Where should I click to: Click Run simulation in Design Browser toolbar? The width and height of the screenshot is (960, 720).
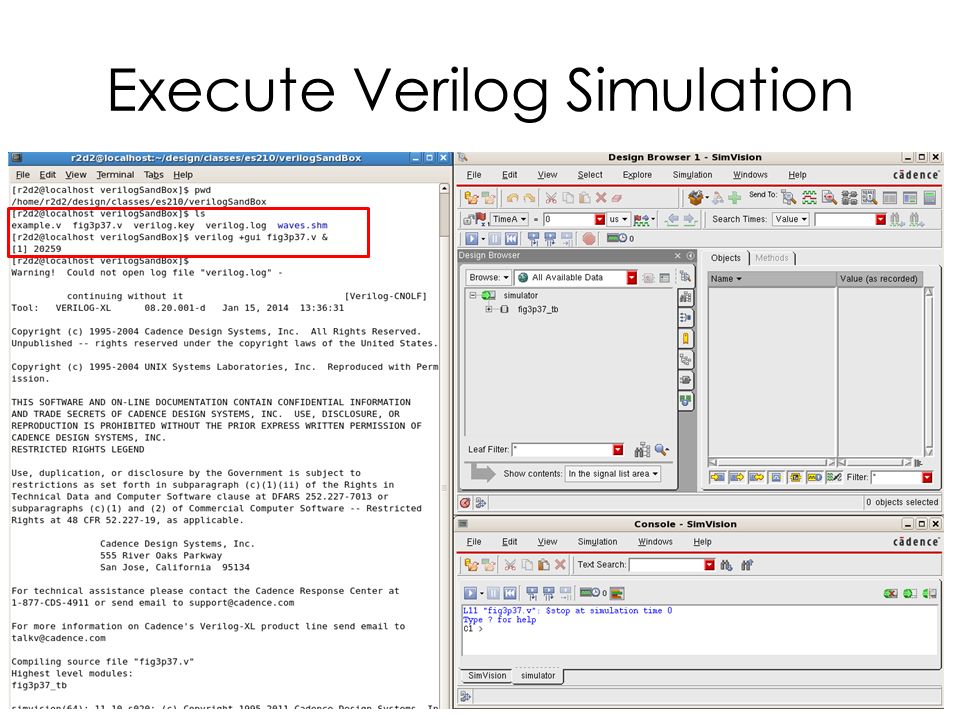(471, 239)
